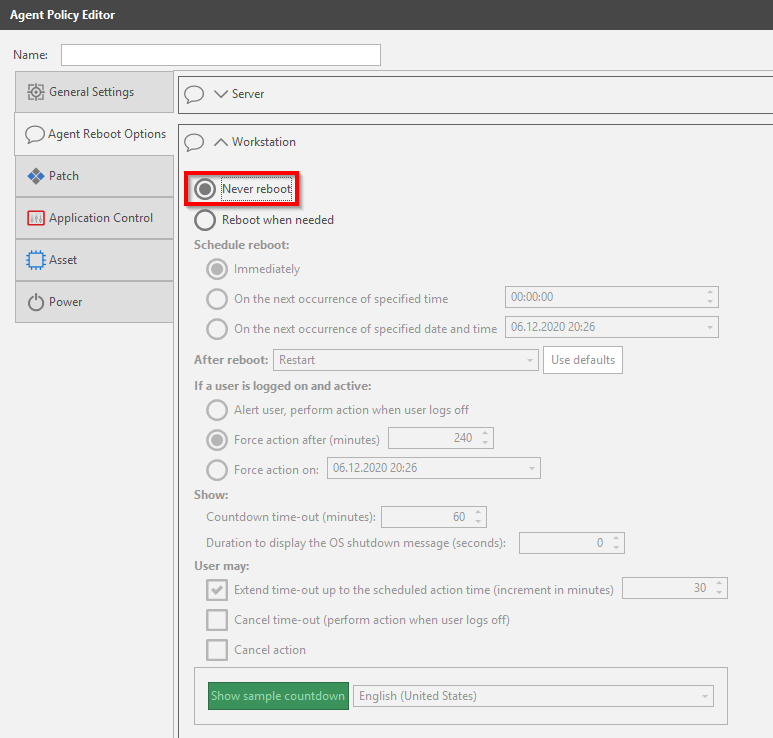Click the Force action after 240 field
The image size is (773, 738).
pyautogui.click(x=441, y=438)
